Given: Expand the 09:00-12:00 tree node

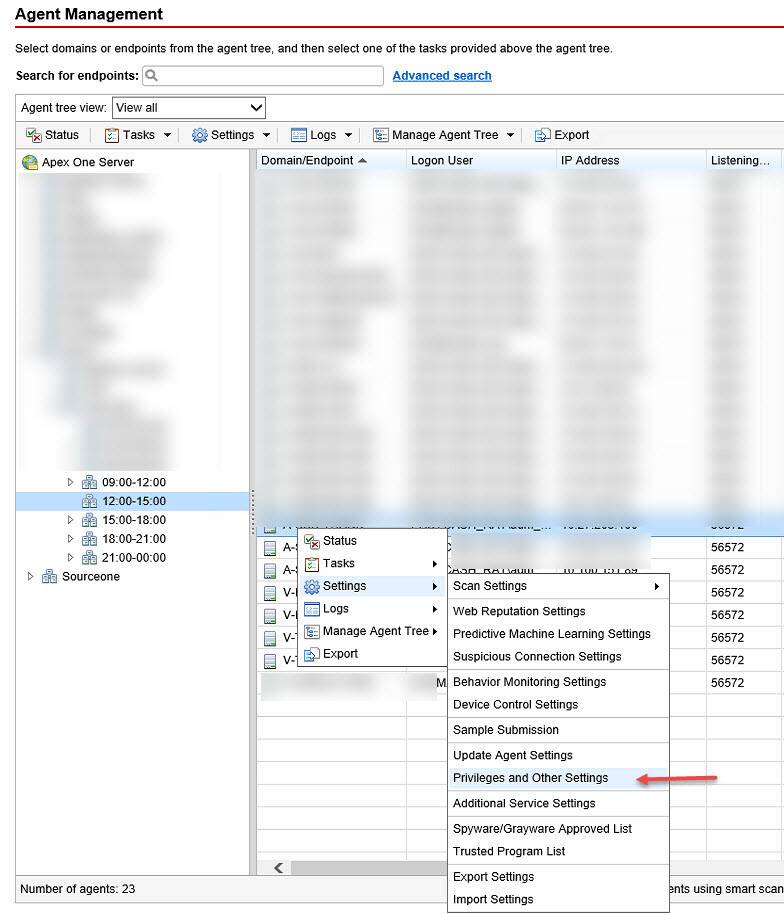Looking at the screenshot, I should tap(70, 482).
